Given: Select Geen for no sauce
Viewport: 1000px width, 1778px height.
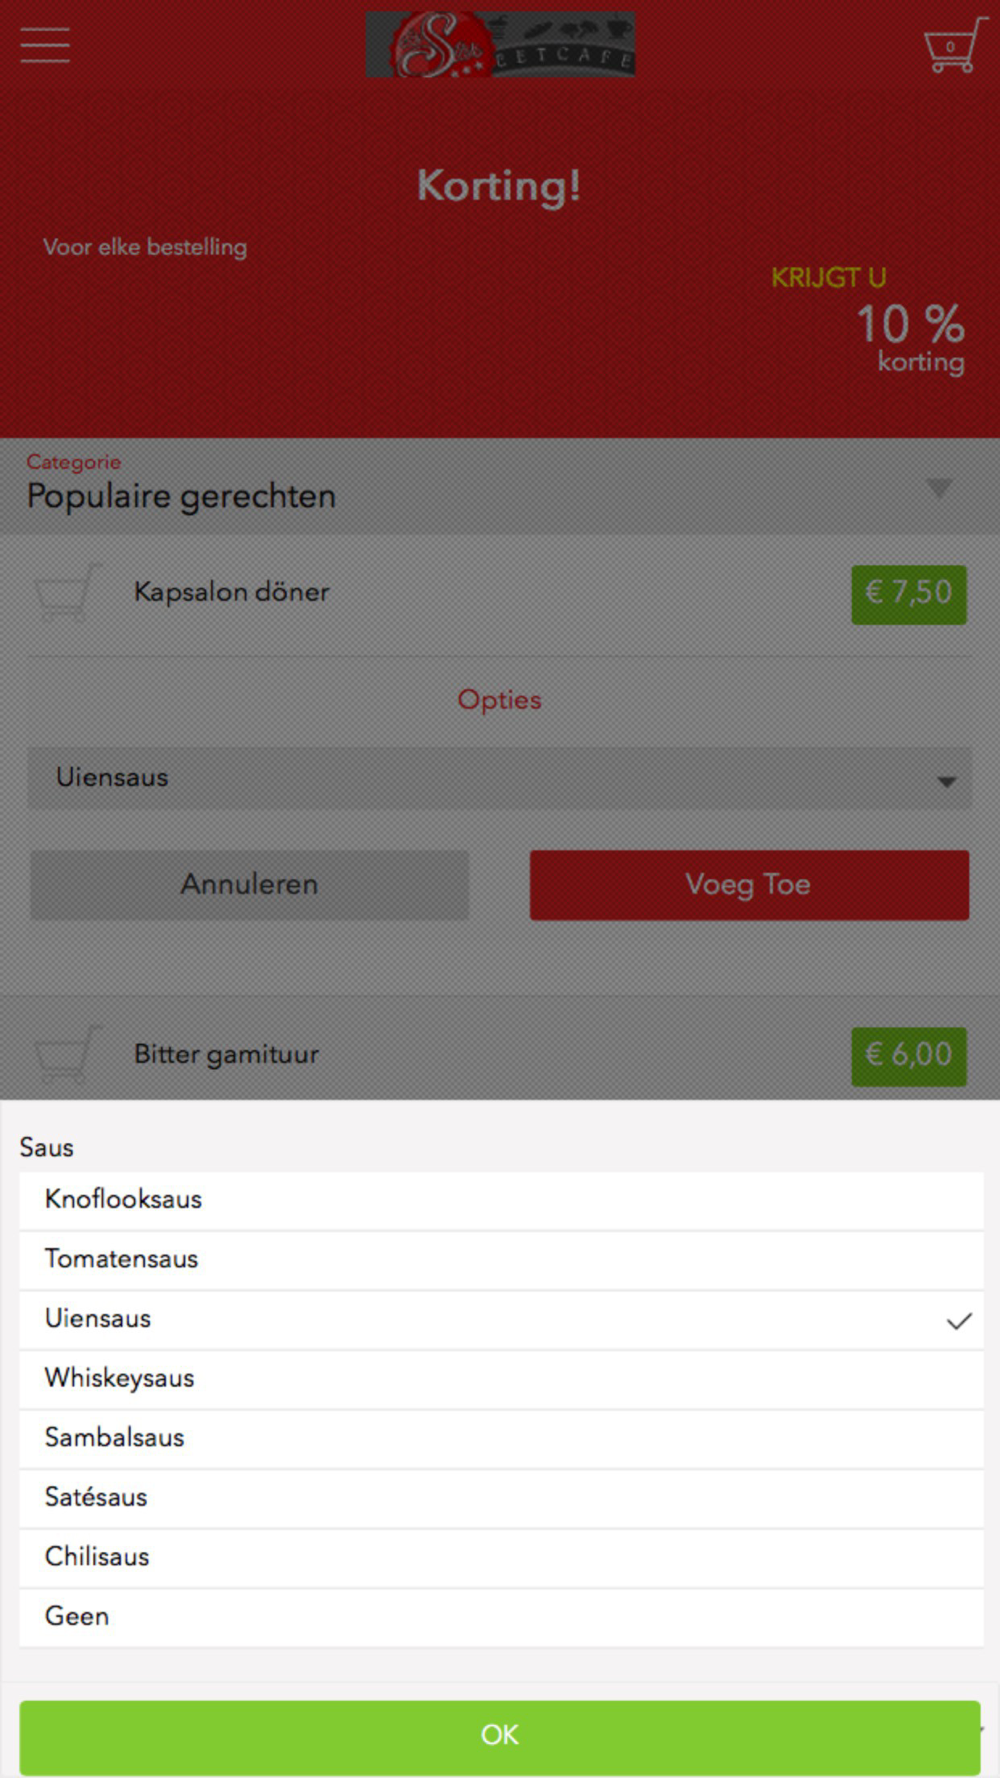Looking at the screenshot, I should pos(501,1617).
